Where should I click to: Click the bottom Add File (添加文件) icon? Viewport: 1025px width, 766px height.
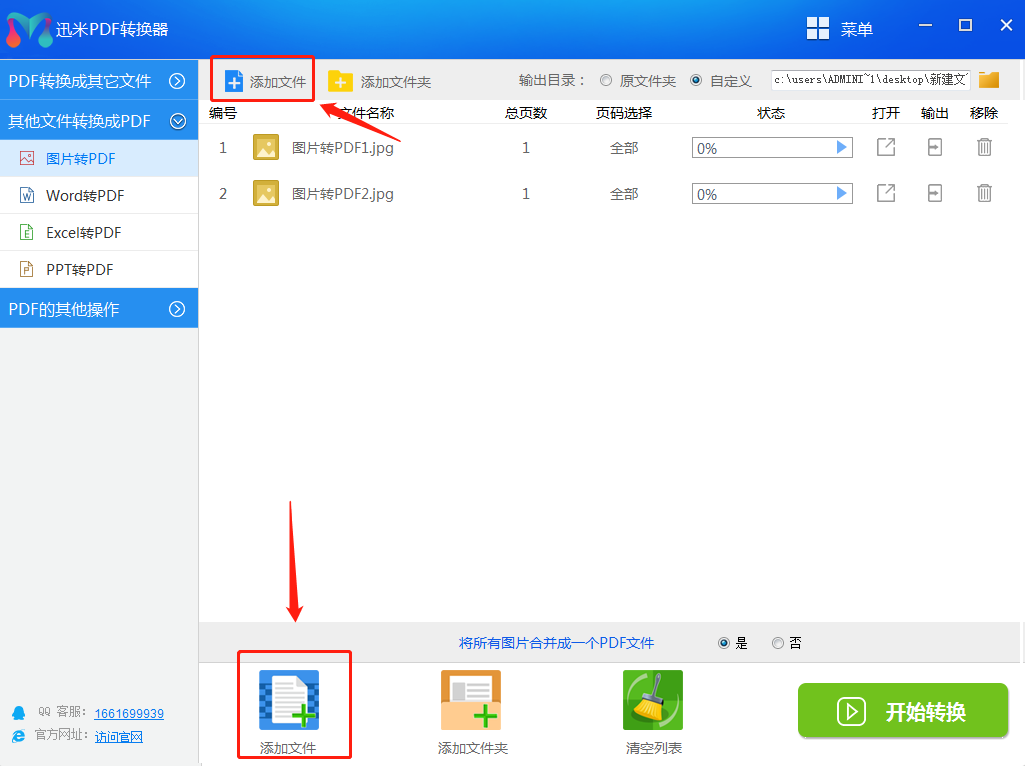(289, 700)
